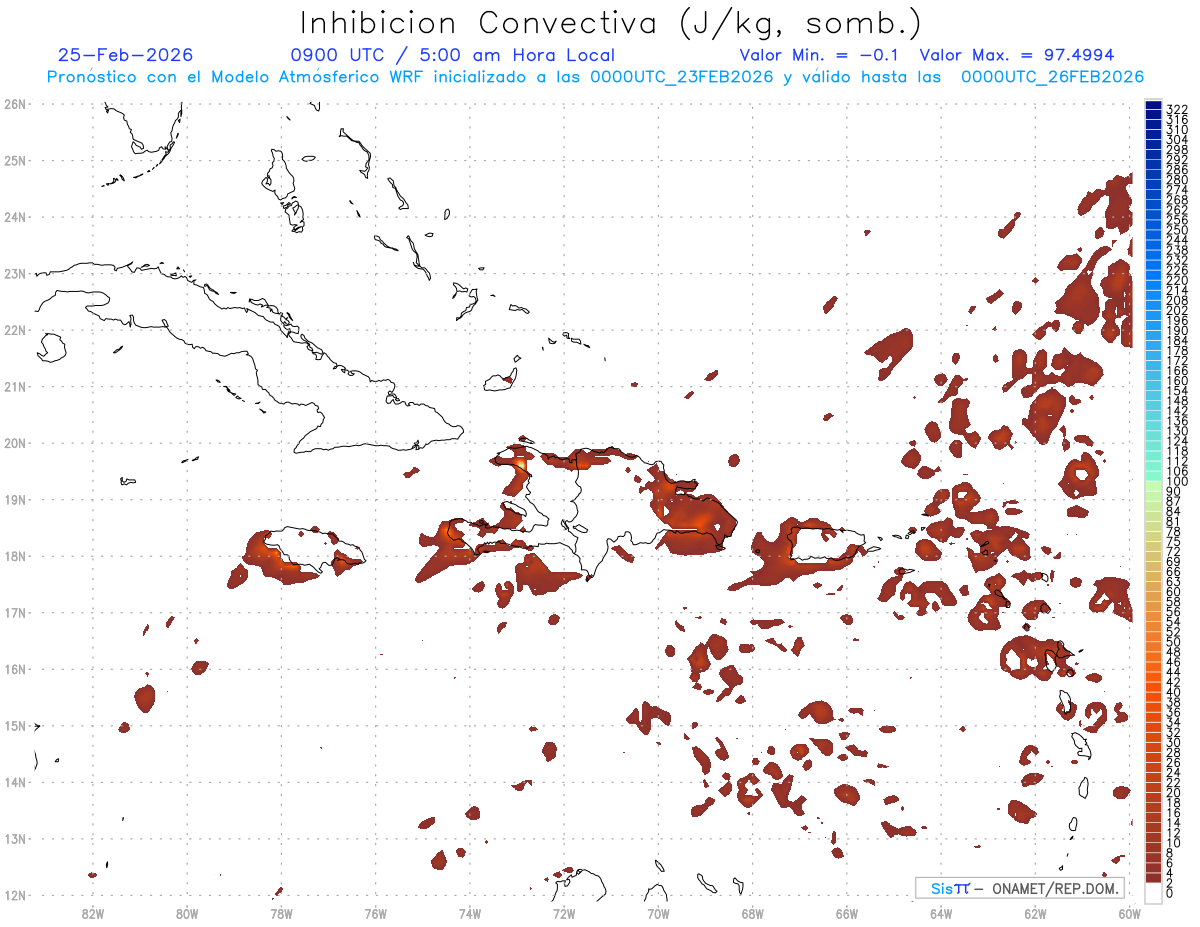Click the '18N' latitude label

[x=14, y=556]
